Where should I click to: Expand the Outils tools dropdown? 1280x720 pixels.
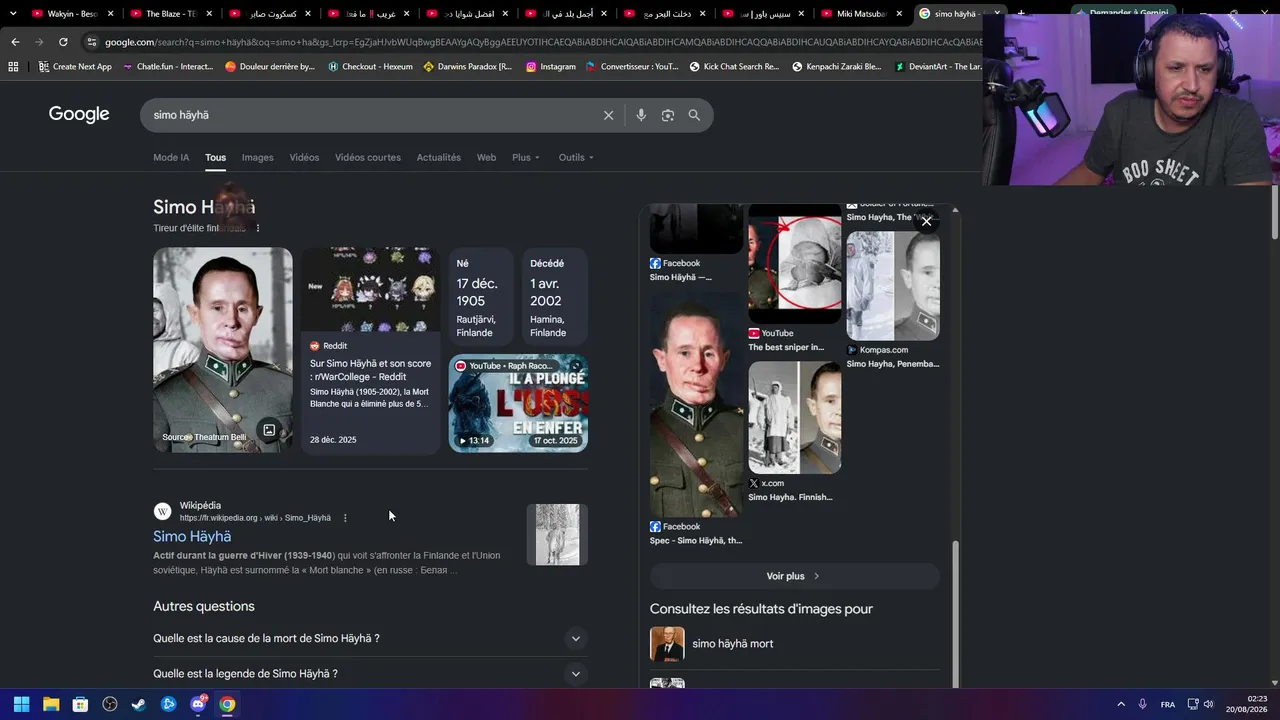[x=576, y=157]
